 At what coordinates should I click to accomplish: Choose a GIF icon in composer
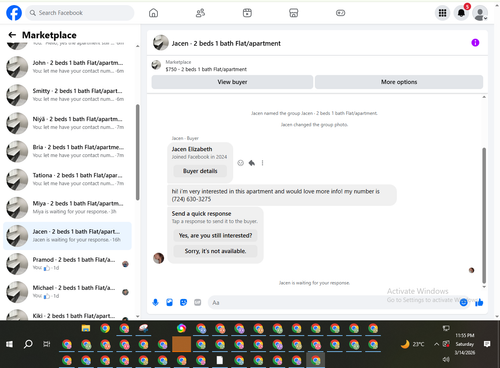pos(198,302)
